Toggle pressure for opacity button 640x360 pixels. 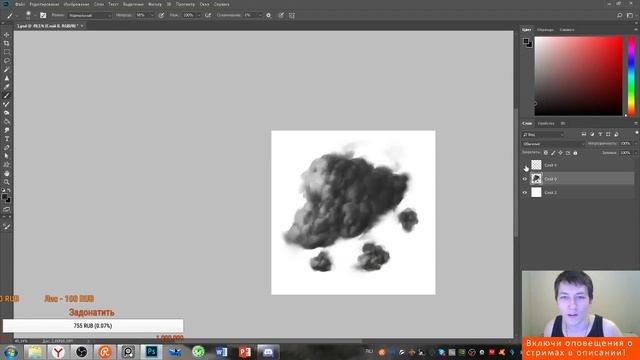pos(161,15)
